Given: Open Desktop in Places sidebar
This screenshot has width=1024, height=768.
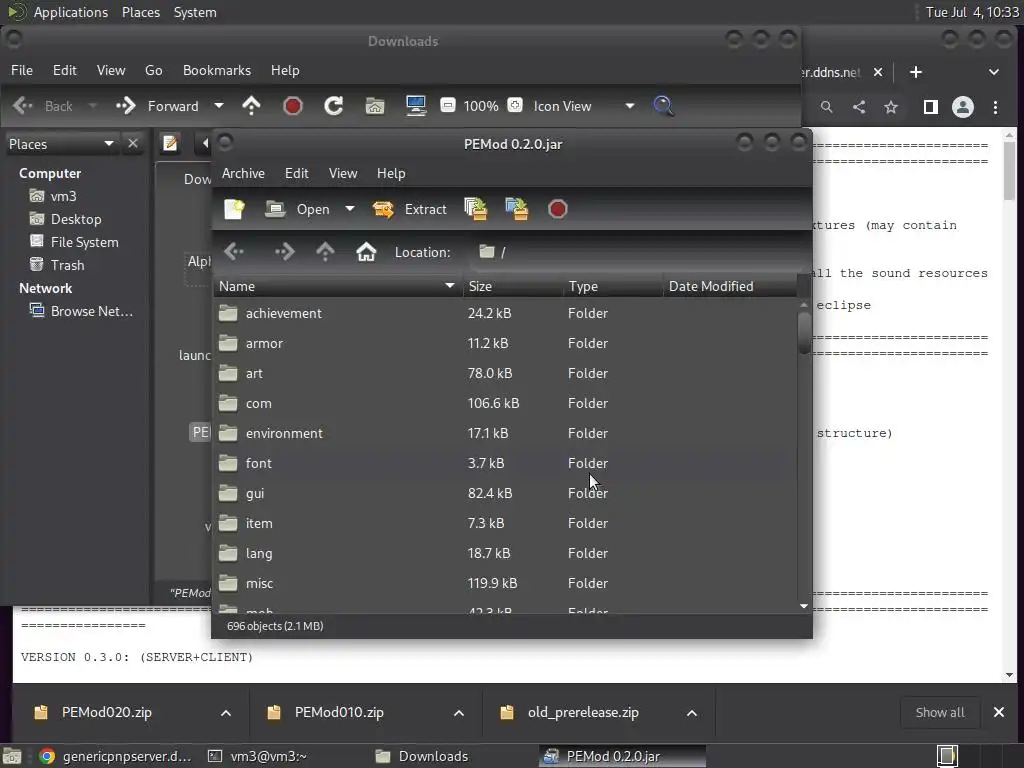Looking at the screenshot, I should (66, 219).
